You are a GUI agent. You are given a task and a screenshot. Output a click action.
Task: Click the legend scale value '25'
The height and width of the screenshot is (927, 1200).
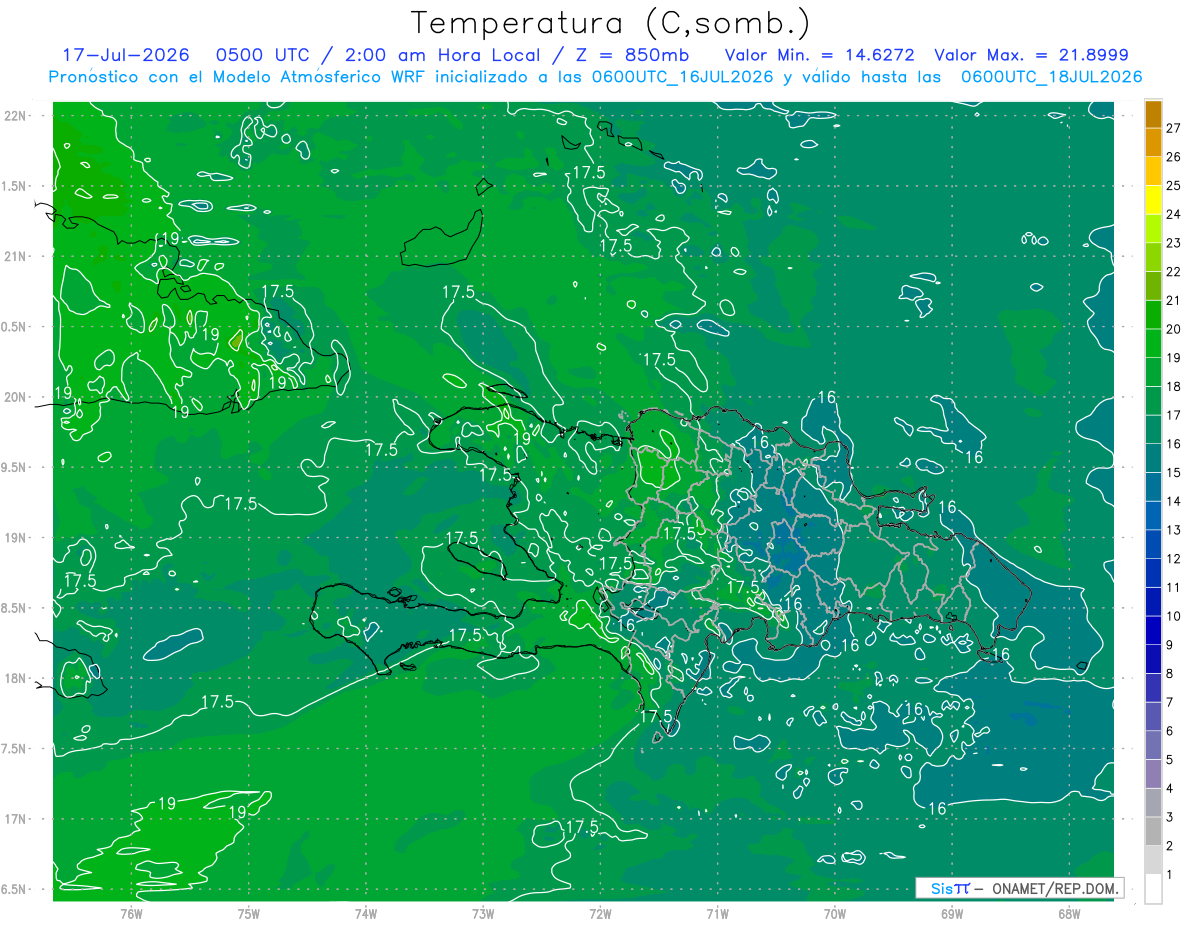click(x=1173, y=185)
